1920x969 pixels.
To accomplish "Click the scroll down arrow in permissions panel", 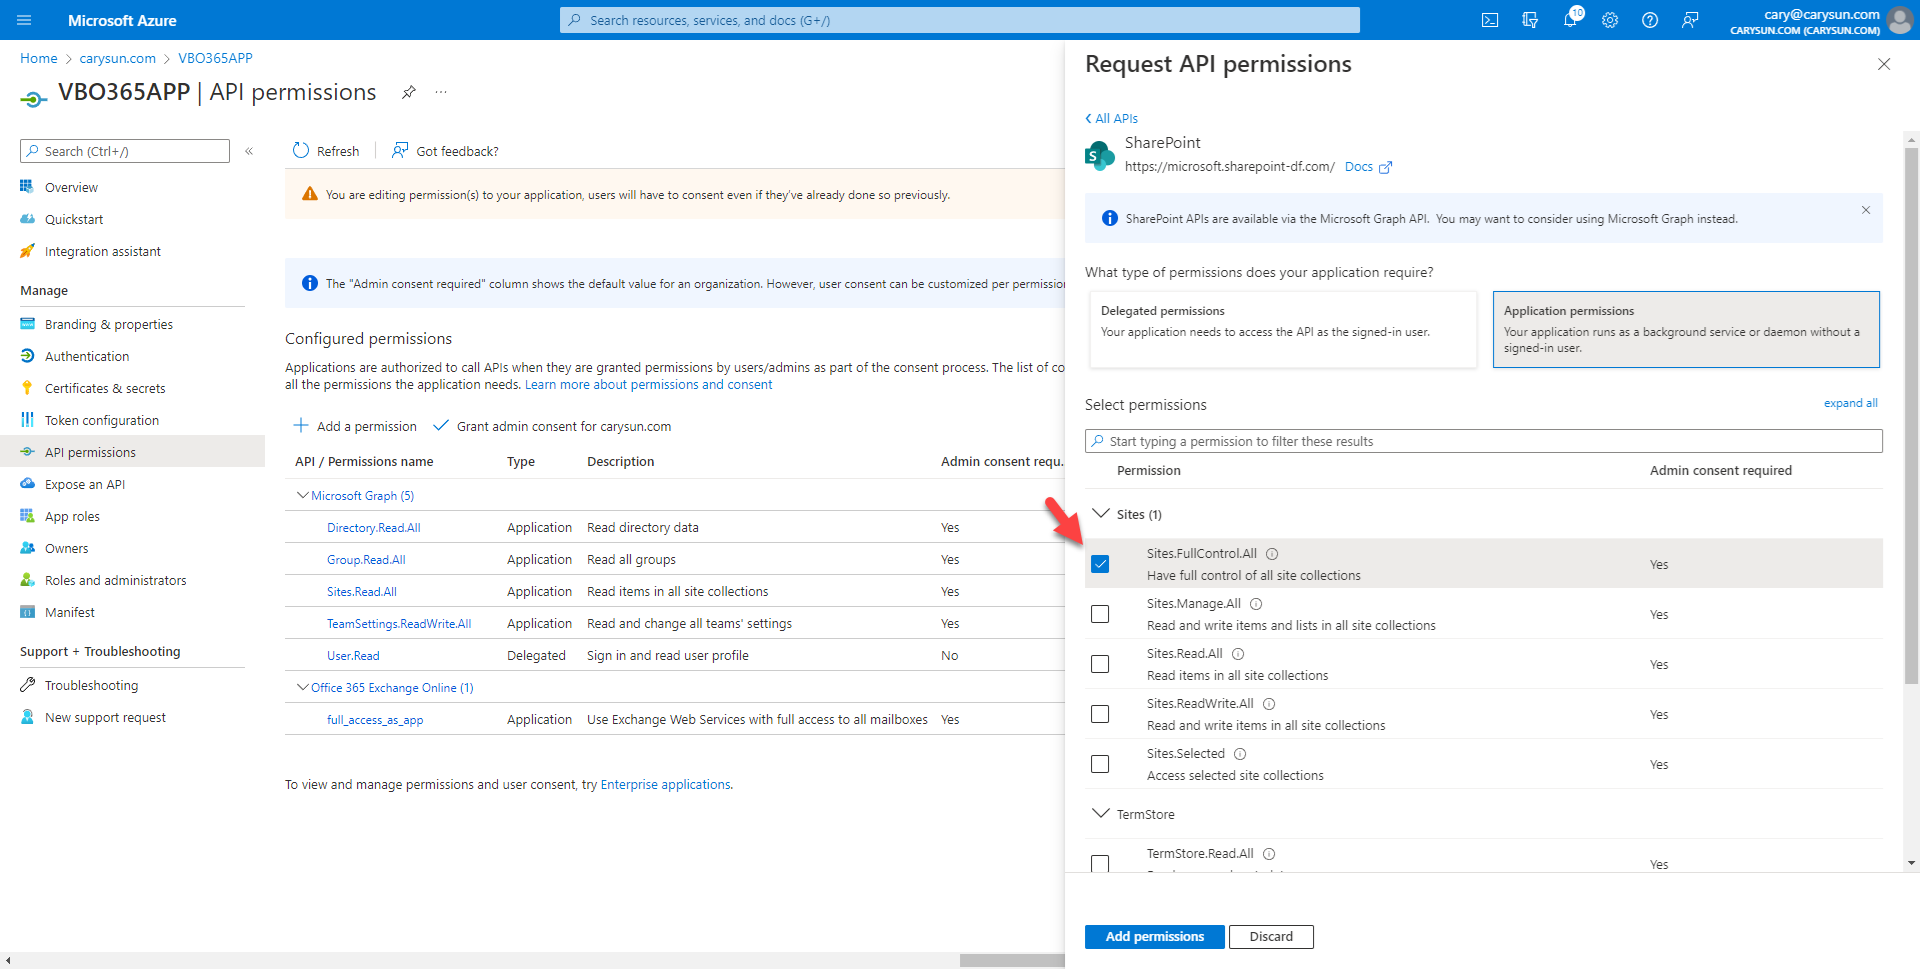I will coord(1912,862).
